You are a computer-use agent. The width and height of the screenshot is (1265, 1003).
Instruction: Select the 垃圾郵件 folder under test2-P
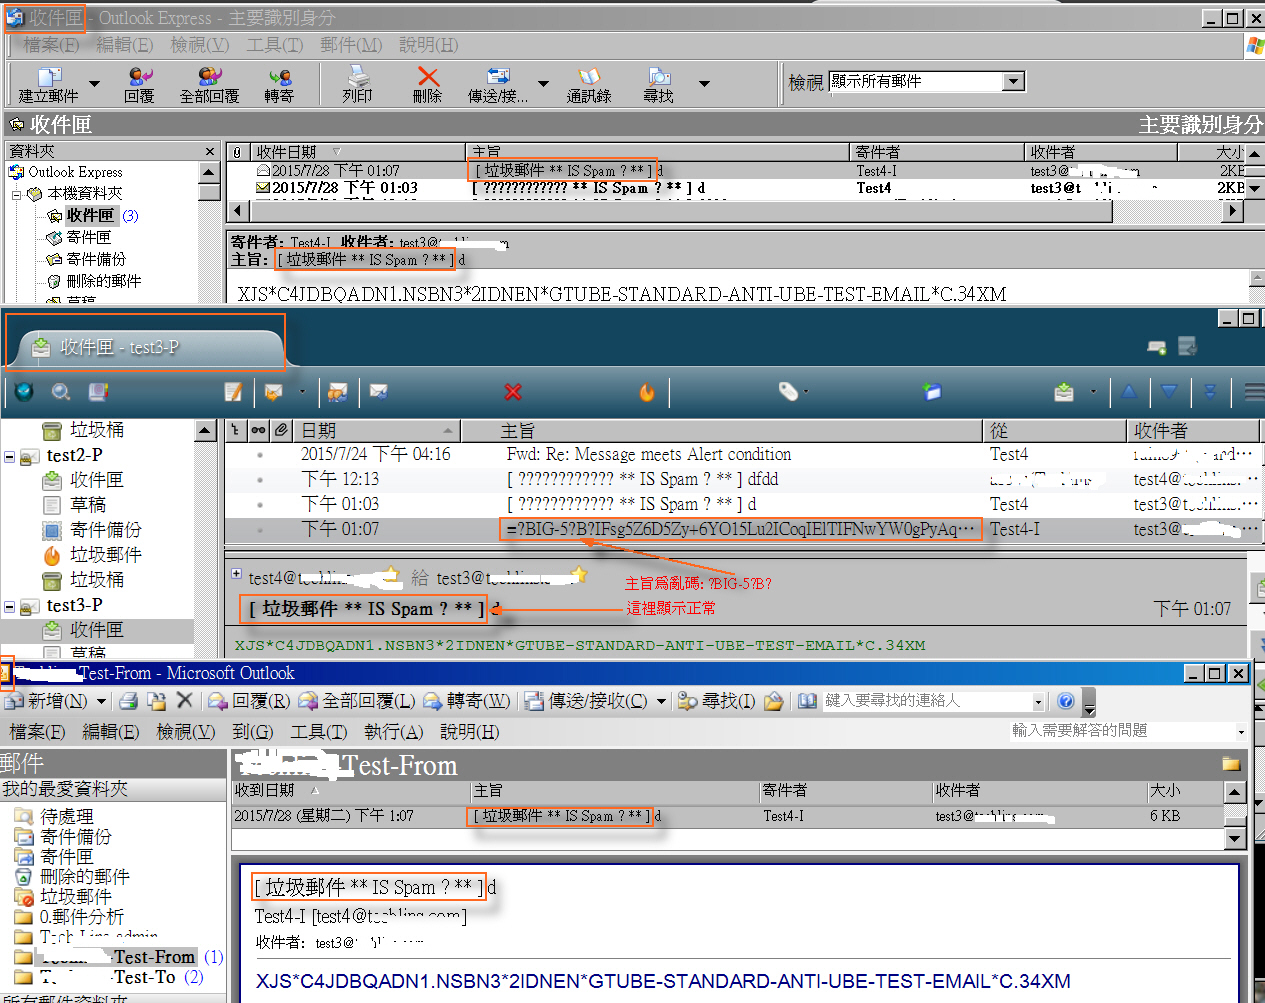pos(105,555)
